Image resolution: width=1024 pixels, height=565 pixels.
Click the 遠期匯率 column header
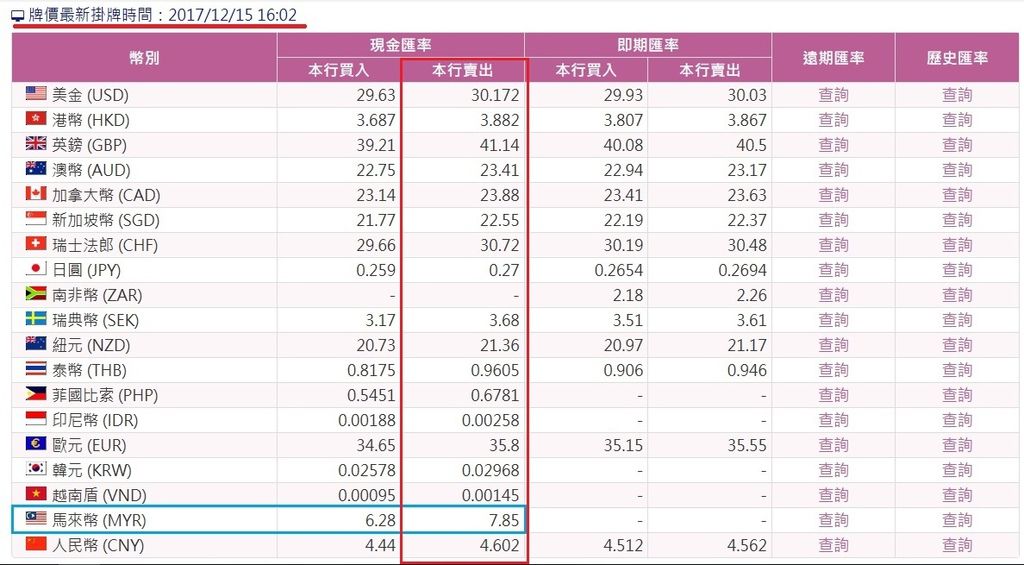[x=833, y=57]
